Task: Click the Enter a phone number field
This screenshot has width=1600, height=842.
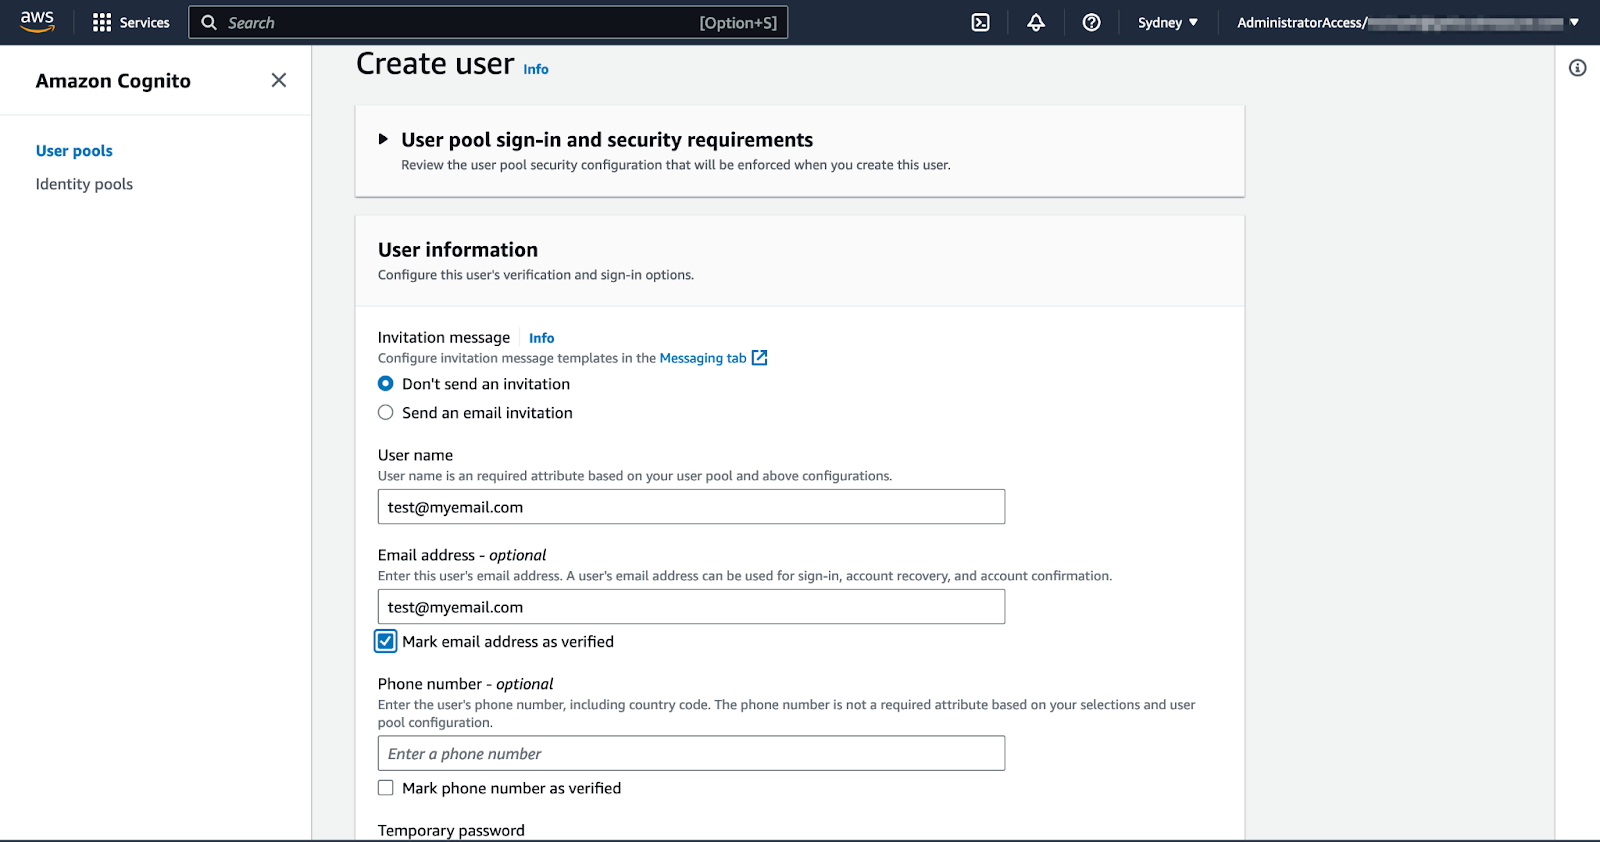Action: tap(691, 754)
